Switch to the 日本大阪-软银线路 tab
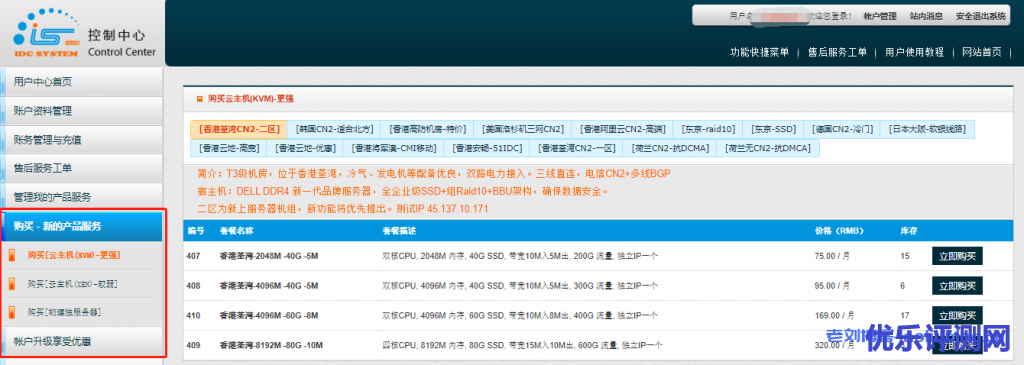The height and width of the screenshot is (365, 1024). pos(927,129)
